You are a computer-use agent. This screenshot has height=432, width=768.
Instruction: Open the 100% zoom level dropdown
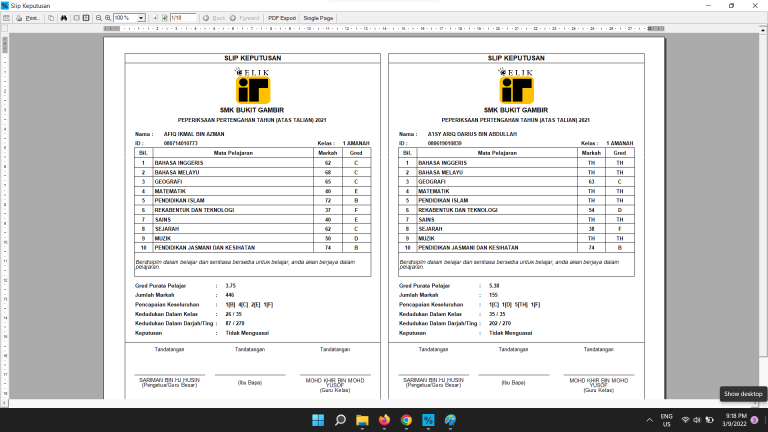tap(141, 18)
